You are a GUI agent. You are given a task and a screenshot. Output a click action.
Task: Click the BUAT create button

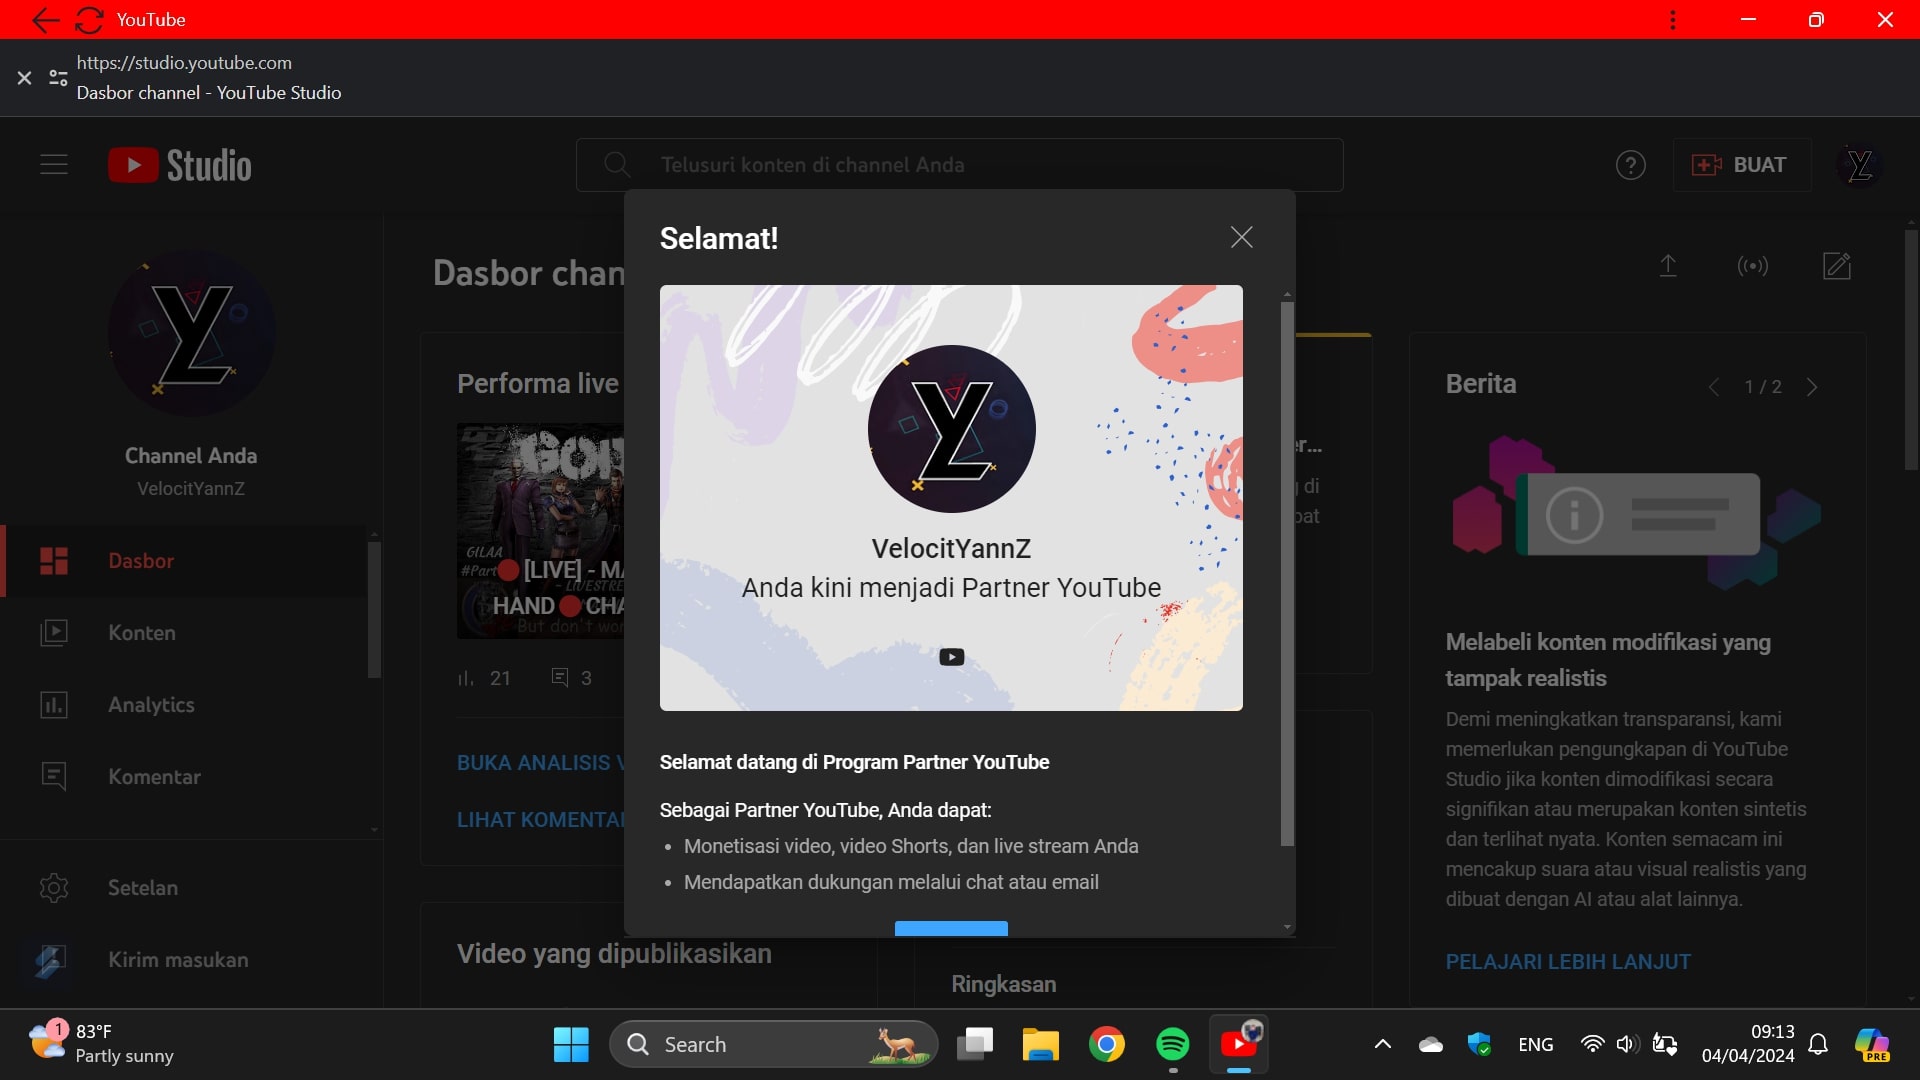[x=1741, y=165]
